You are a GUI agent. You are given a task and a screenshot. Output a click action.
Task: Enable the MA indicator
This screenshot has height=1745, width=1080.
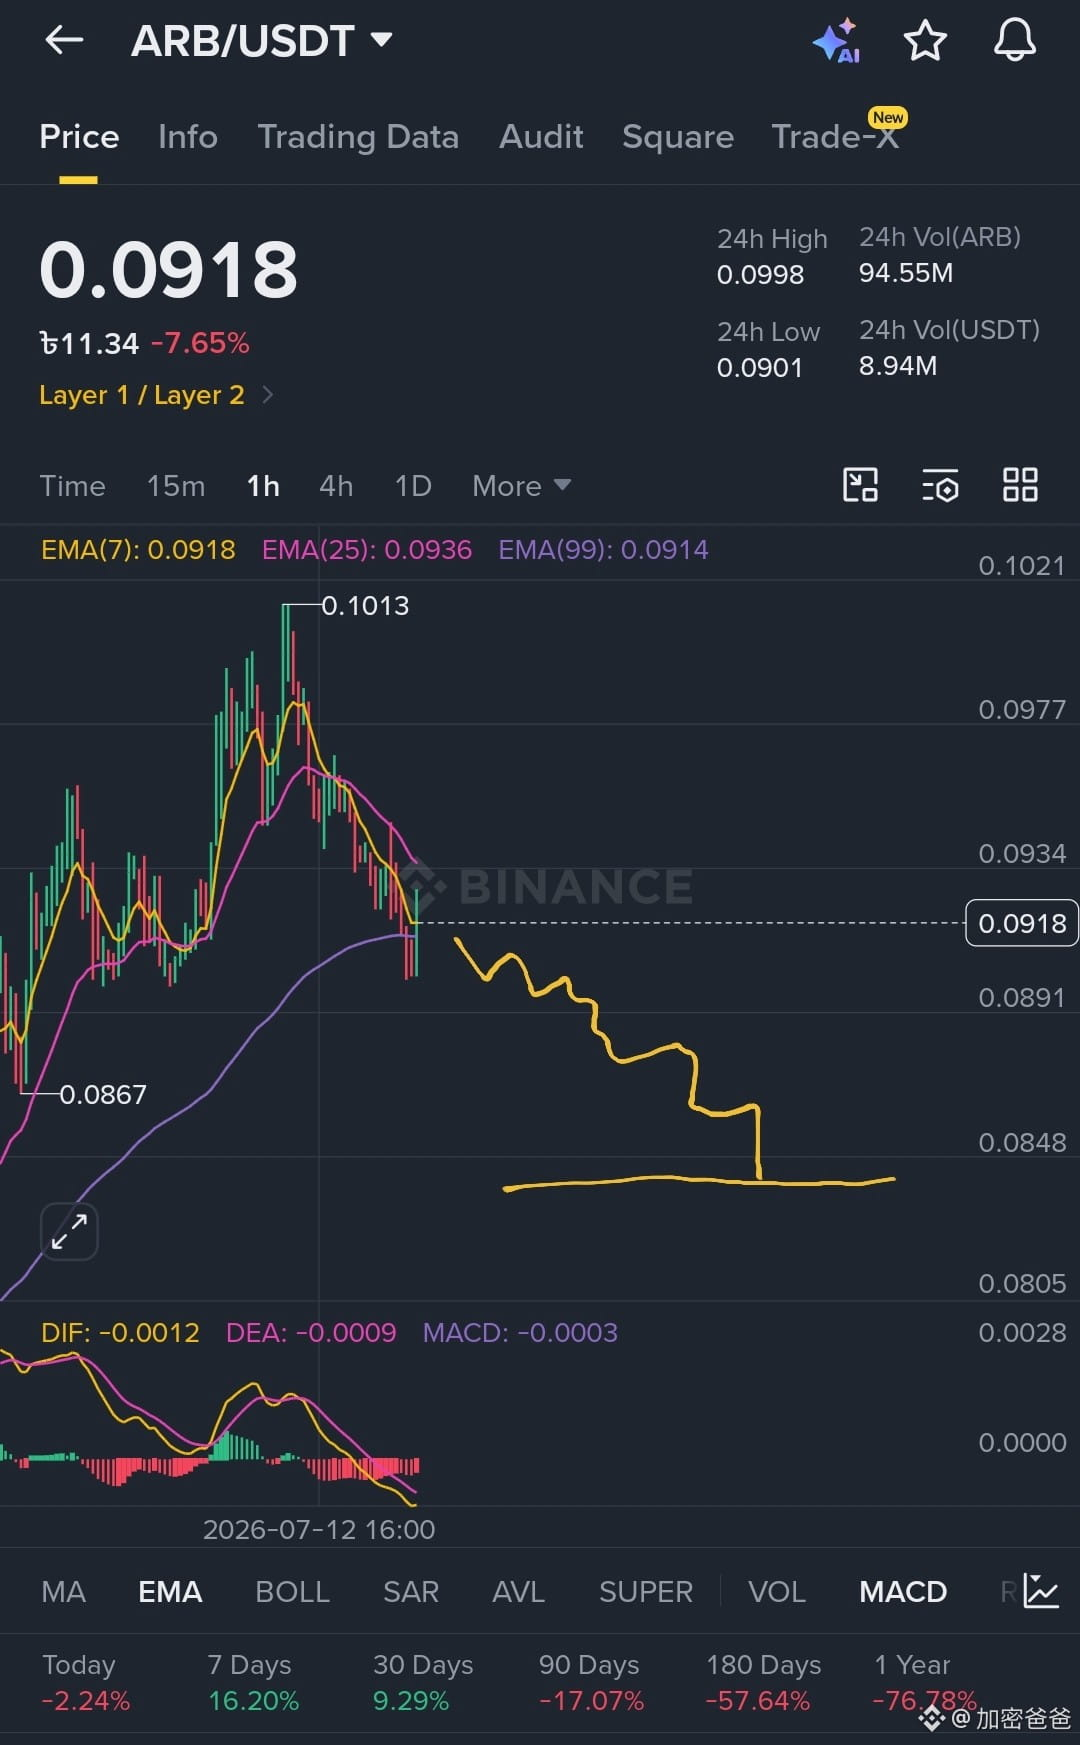[x=63, y=1591]
